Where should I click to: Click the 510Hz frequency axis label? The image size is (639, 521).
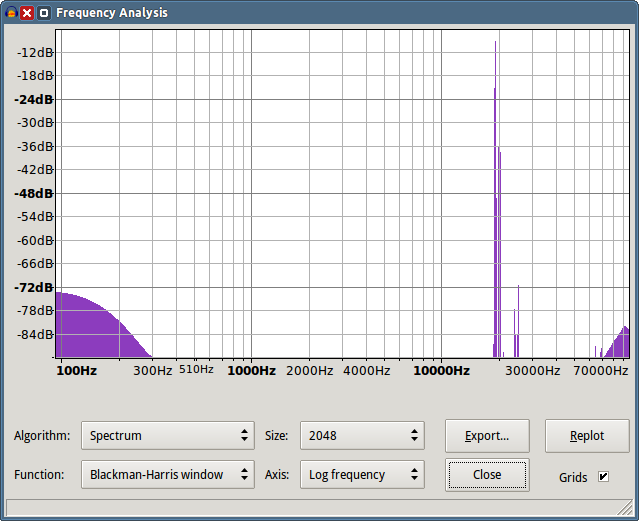click(196, 369)
